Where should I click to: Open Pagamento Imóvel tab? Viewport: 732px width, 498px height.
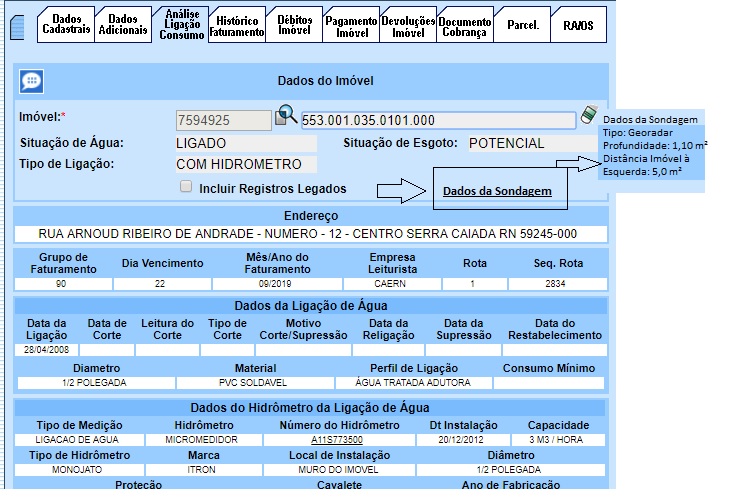351,24
